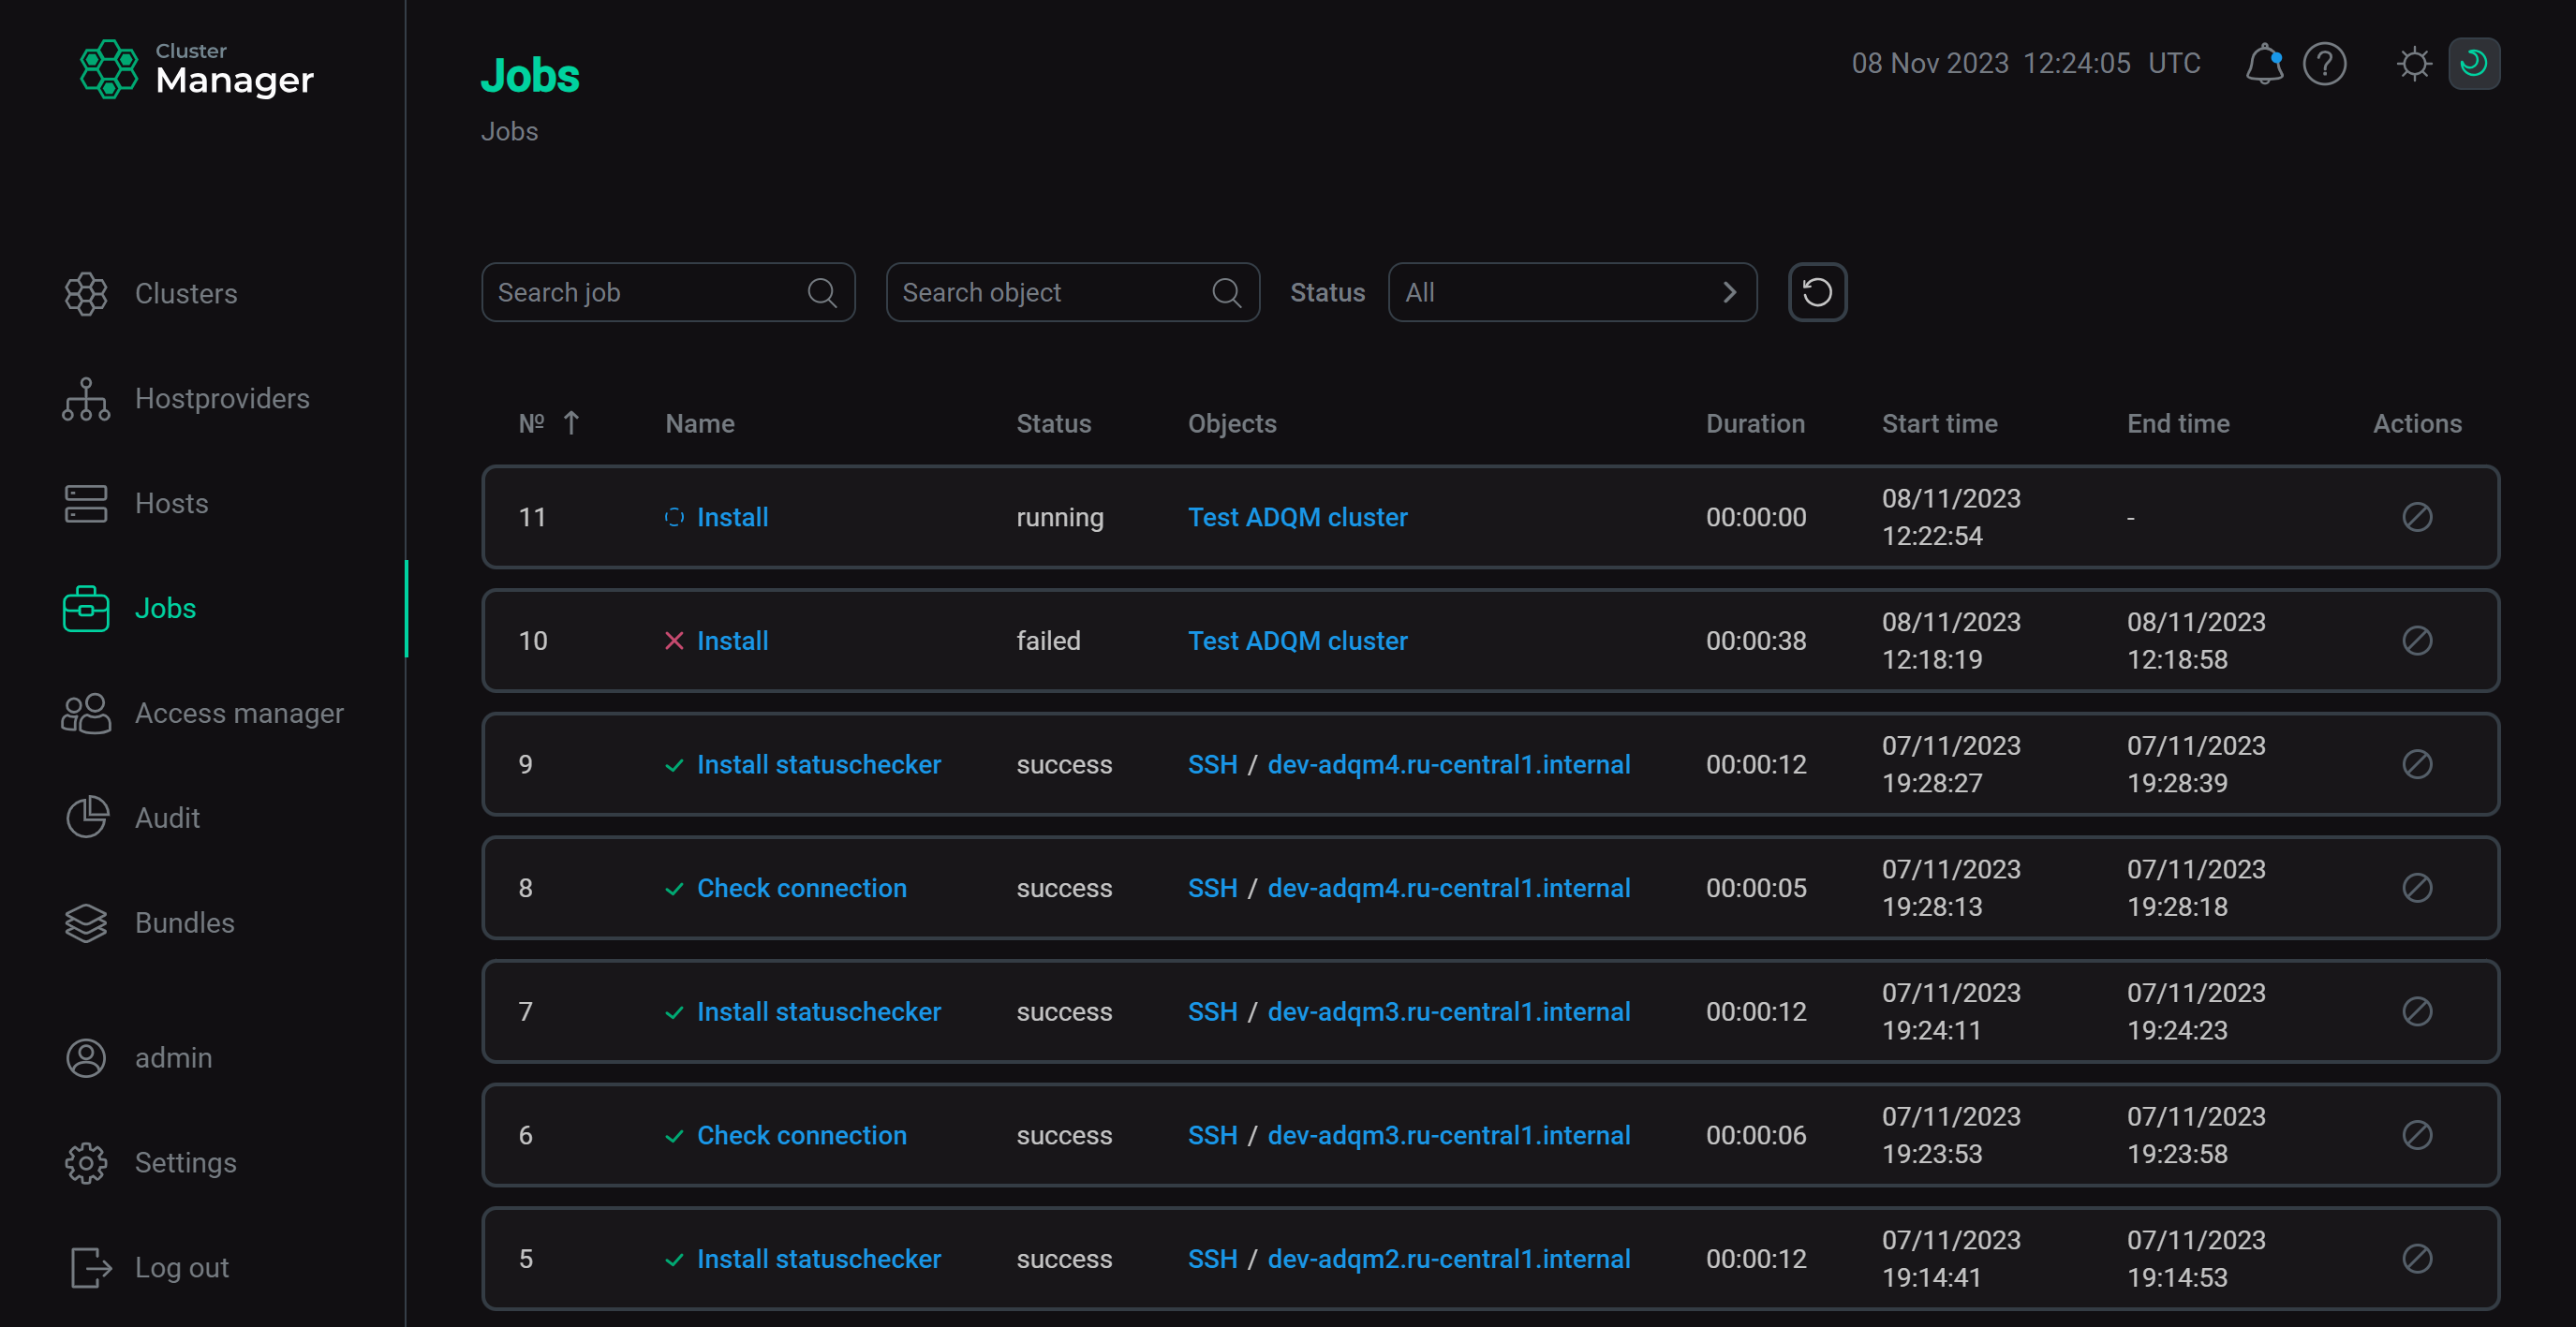The height and width of the screenshot is (1327, 2576).
Task: Click the Start time column header
Action: (1939, 423)
